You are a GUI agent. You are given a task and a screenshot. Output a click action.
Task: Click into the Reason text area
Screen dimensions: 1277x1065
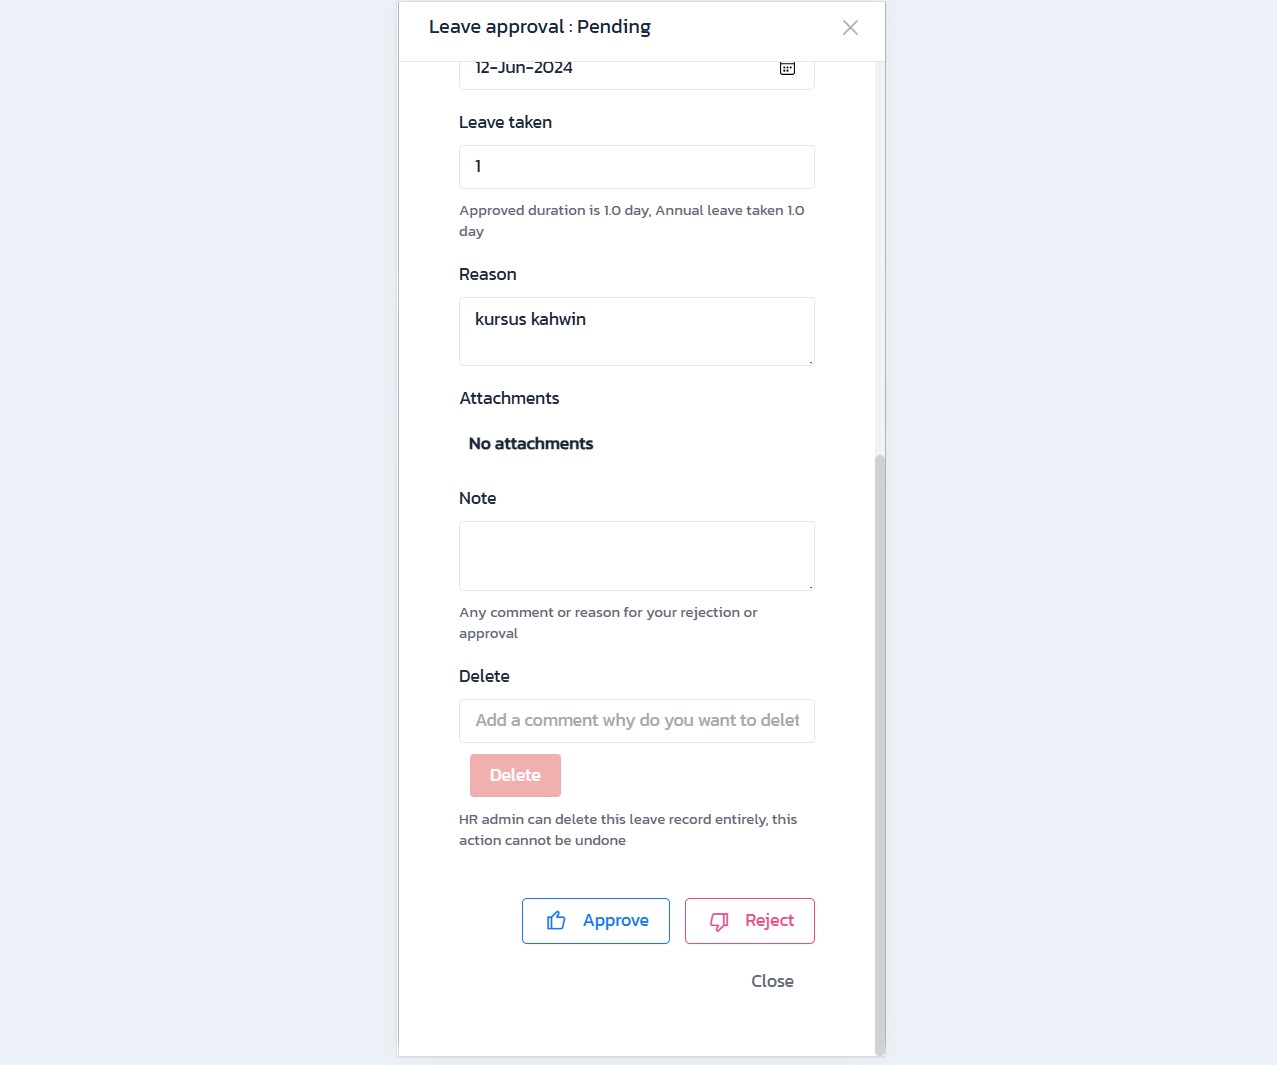(636, 331)
